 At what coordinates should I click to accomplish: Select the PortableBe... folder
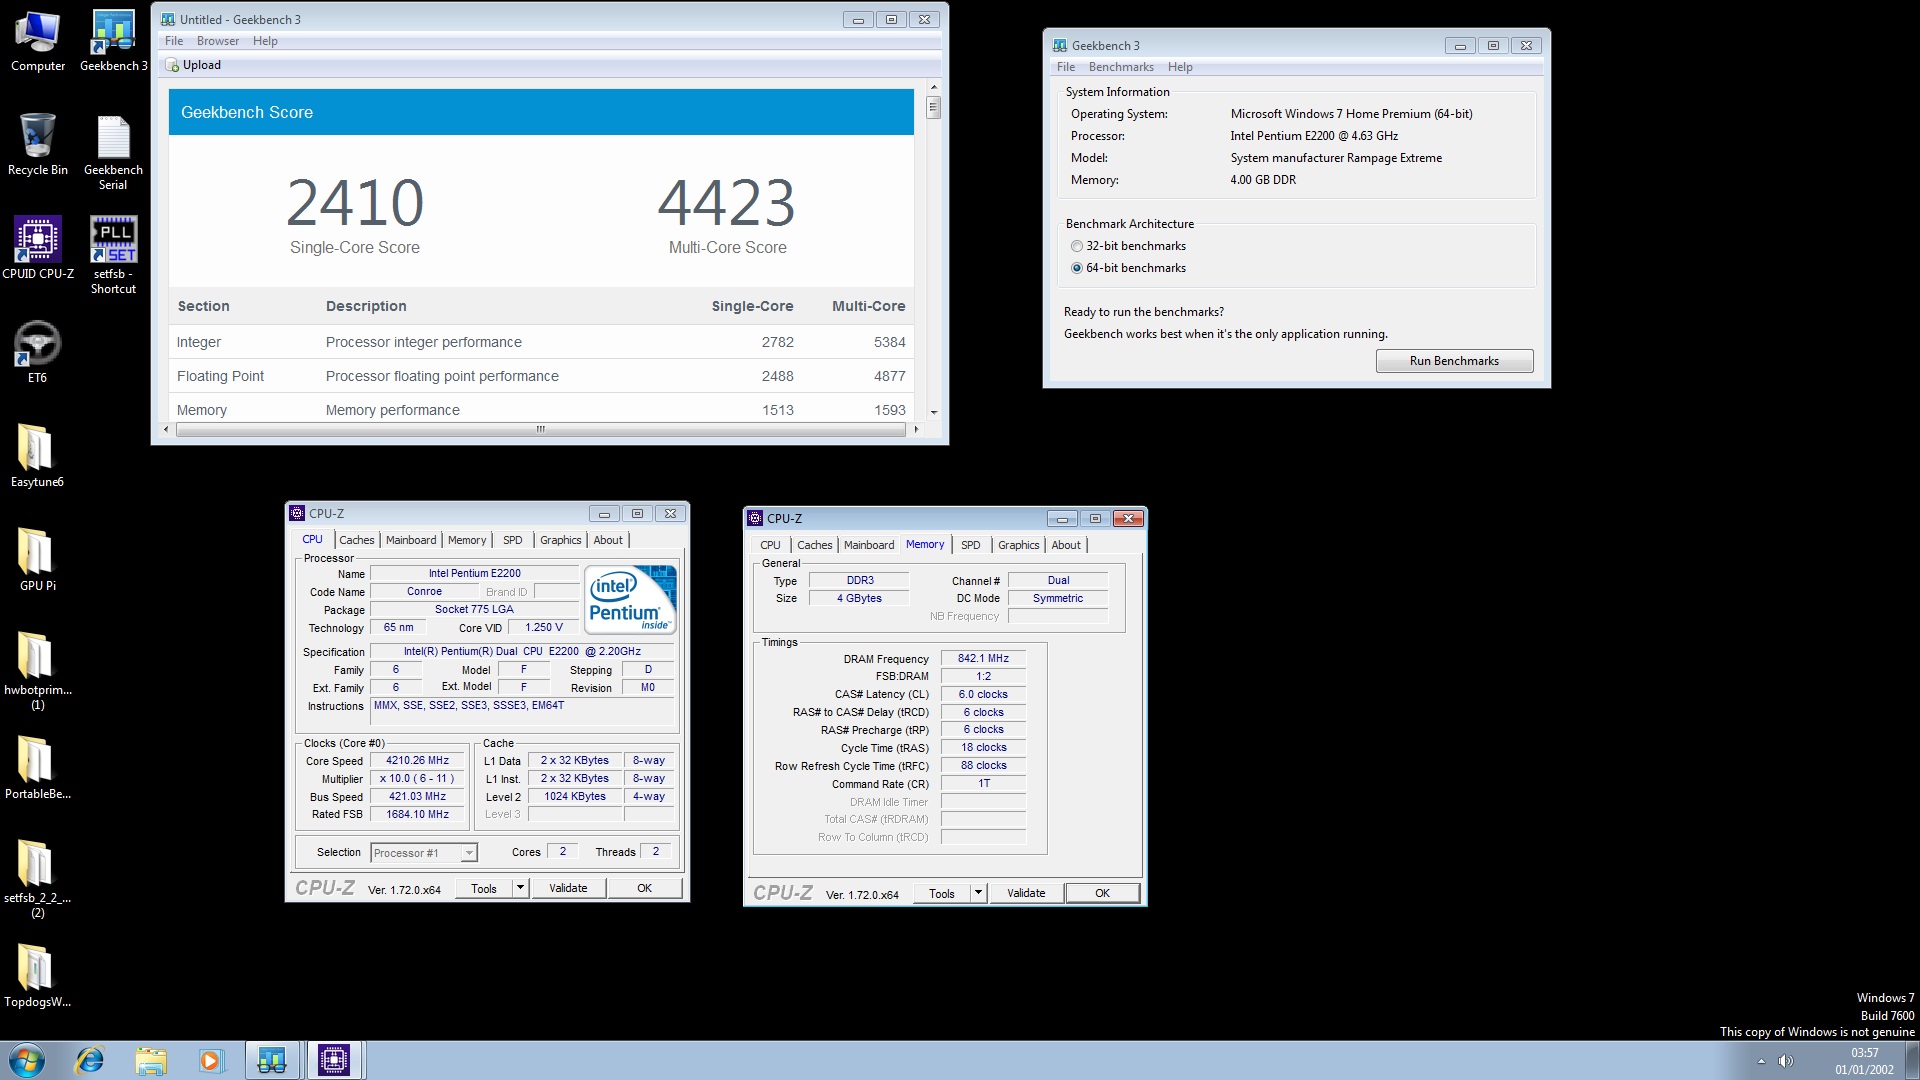[x=37, y=768]
